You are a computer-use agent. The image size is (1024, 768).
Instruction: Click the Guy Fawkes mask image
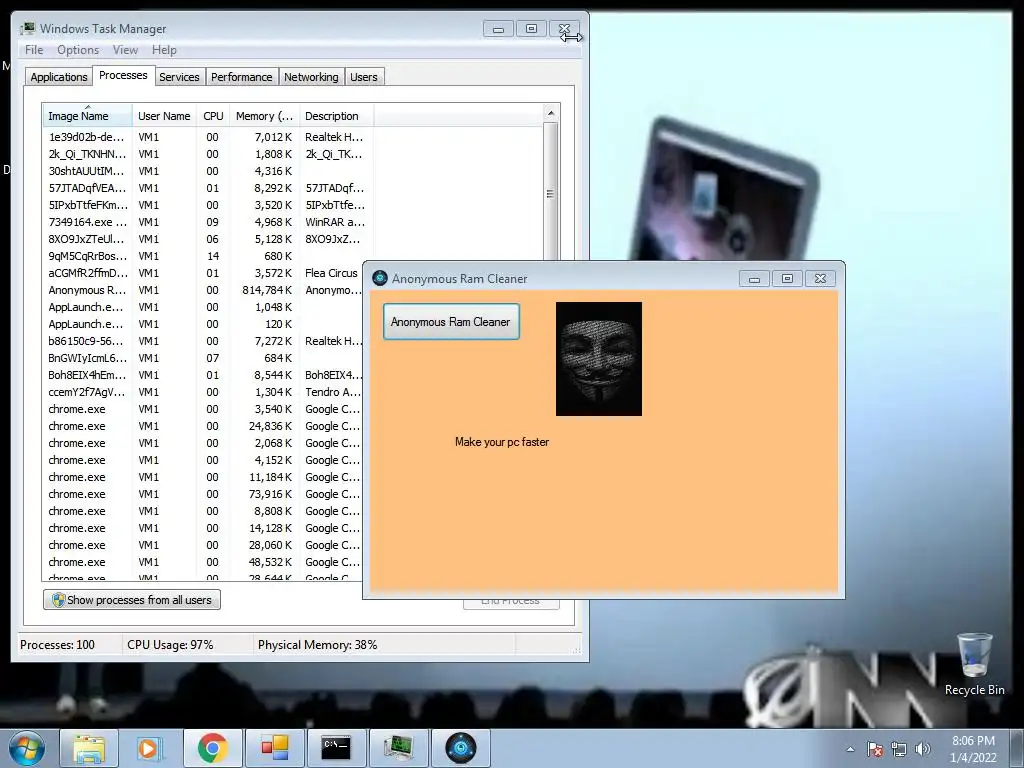click(599, 359)
